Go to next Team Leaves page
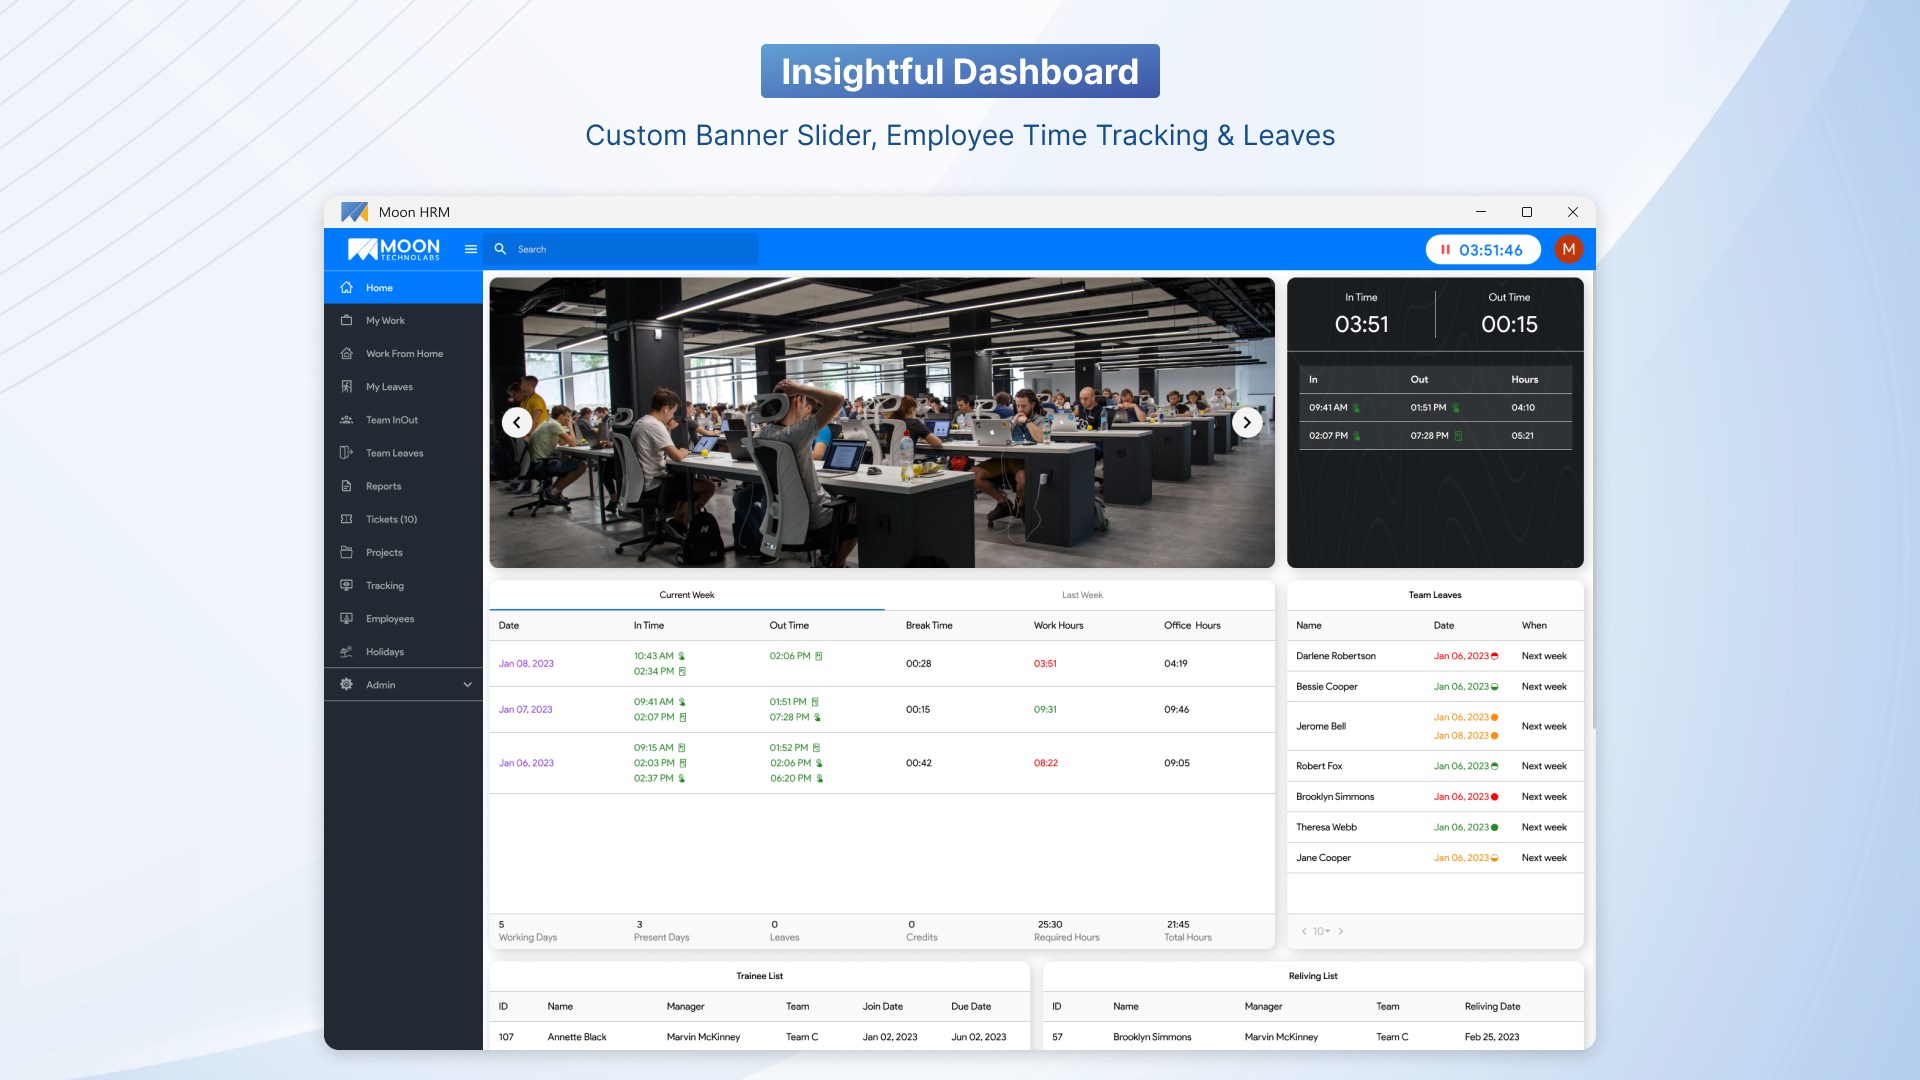1920x1080 pixels. (1341, 931)
